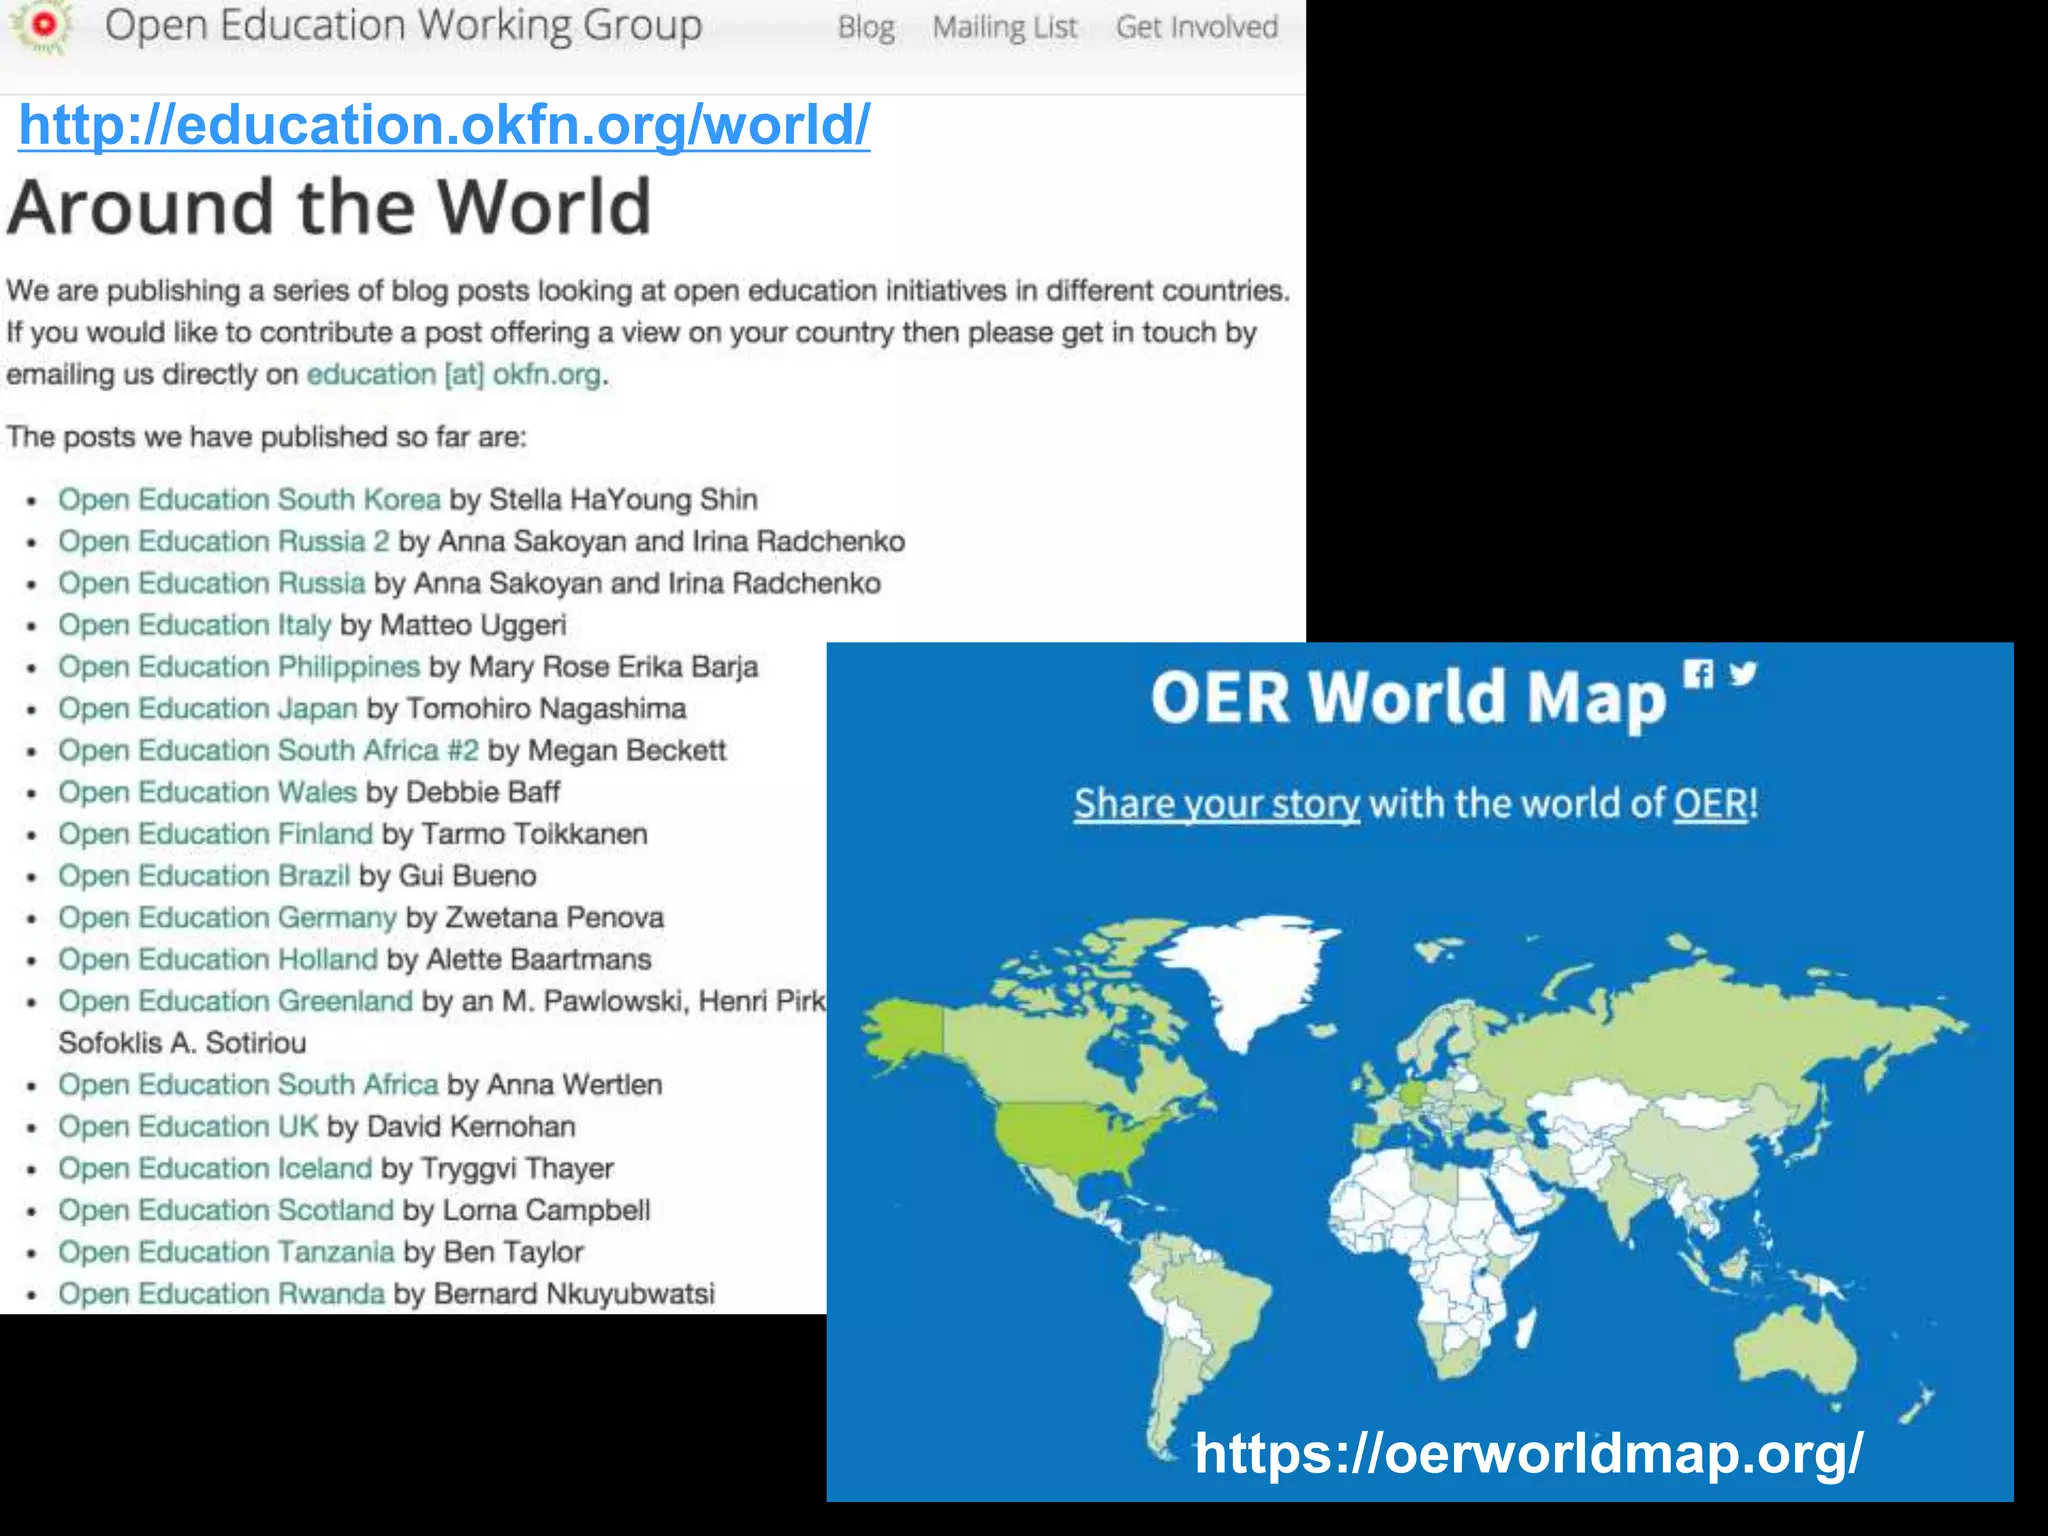This screenshot has width=2048, height=1536.
Task: Open the Open Education Germany post
Action: pyautogui.click(x=227, y=917)
